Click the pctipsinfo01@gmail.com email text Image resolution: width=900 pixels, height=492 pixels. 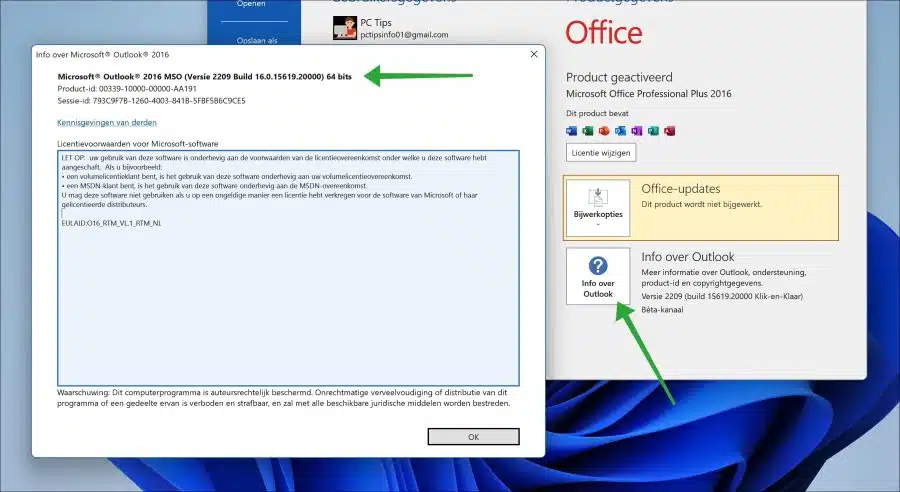click(404, 34)
